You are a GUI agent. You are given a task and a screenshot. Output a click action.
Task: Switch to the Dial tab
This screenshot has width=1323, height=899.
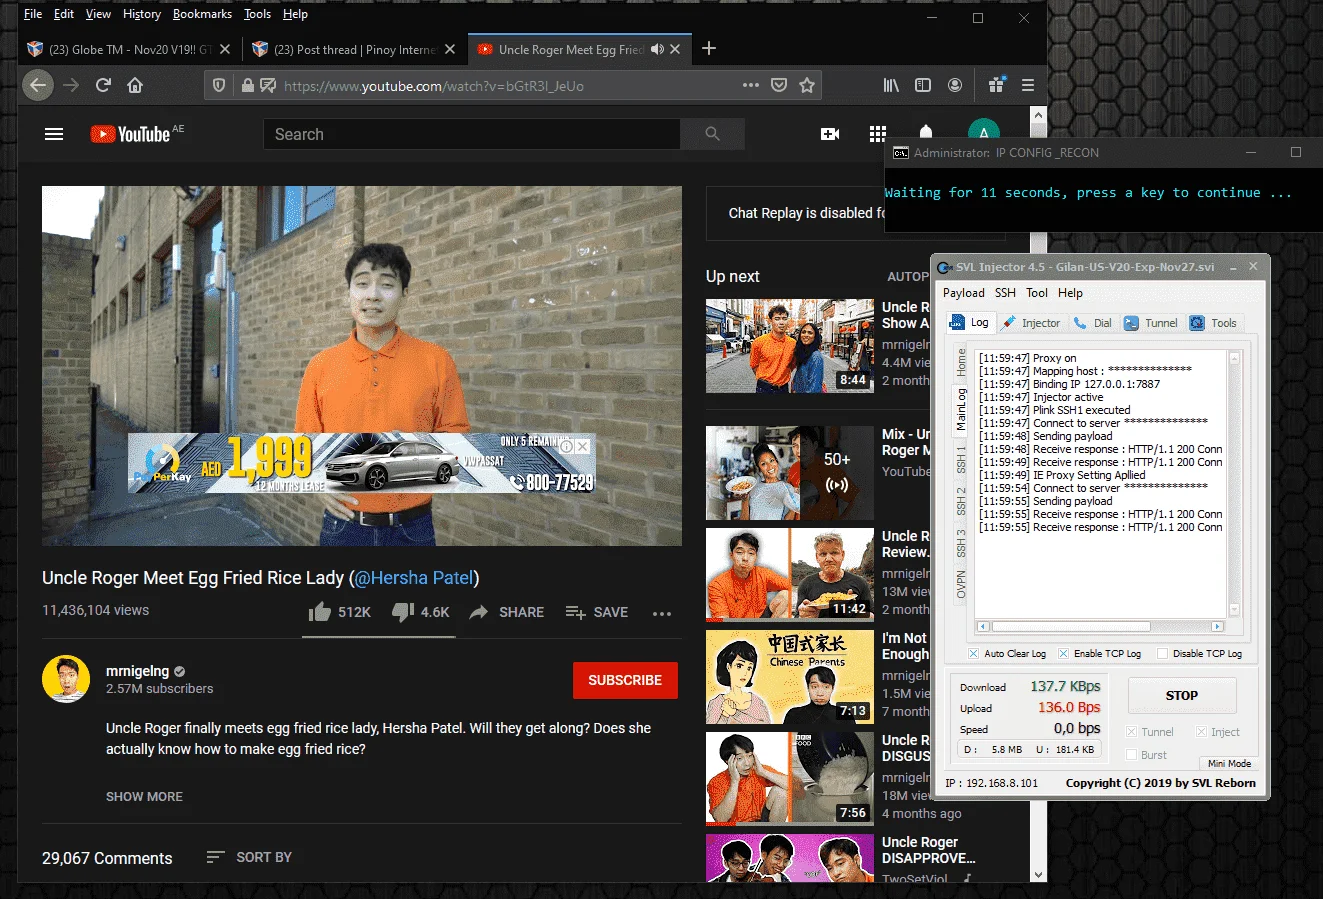click(1093, 323)
